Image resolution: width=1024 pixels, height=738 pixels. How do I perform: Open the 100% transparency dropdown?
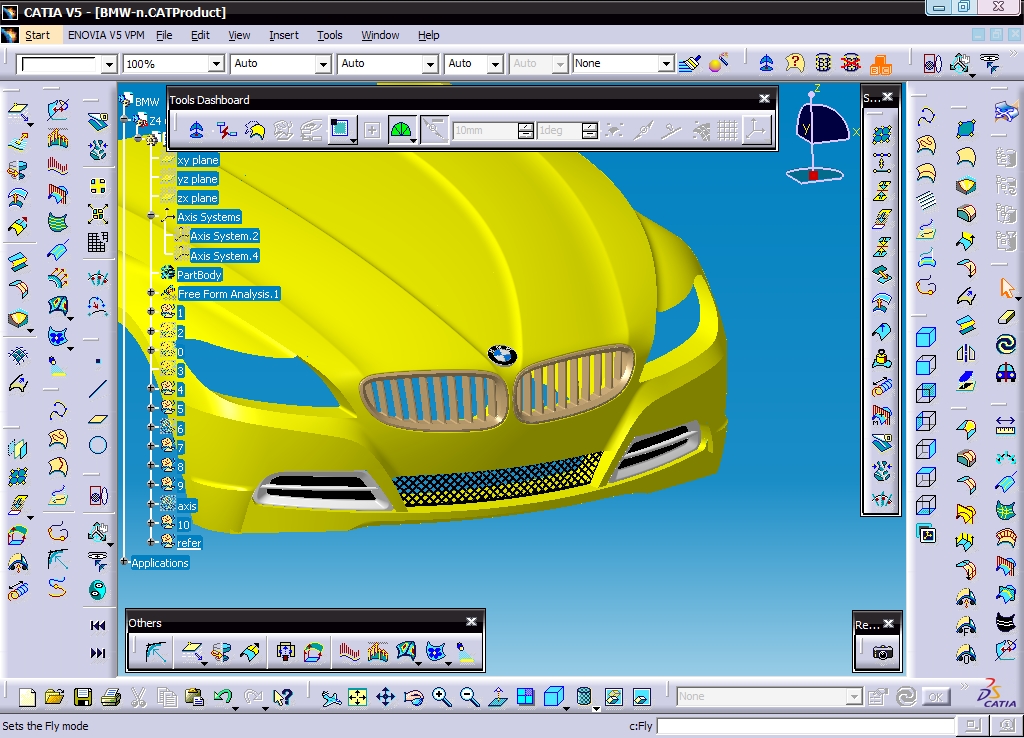[x=216, y=64]
